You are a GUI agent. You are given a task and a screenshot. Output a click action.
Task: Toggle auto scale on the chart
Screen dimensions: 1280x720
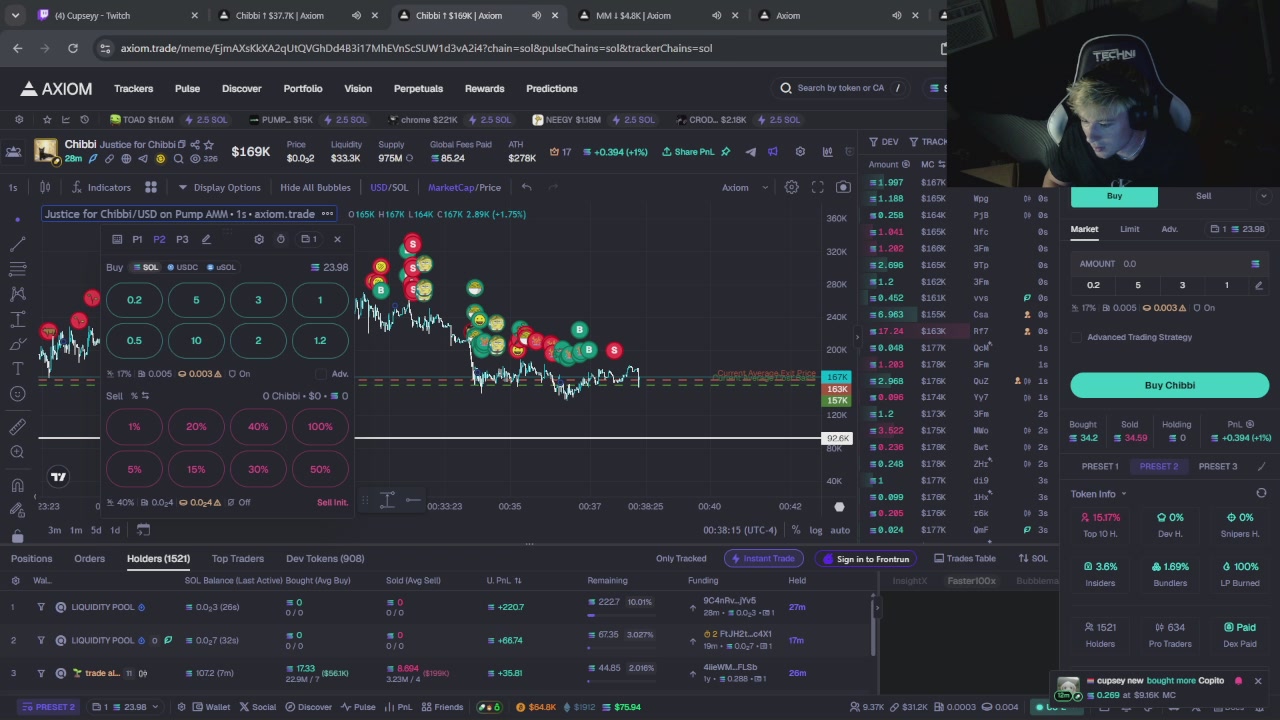pos(840,530)
